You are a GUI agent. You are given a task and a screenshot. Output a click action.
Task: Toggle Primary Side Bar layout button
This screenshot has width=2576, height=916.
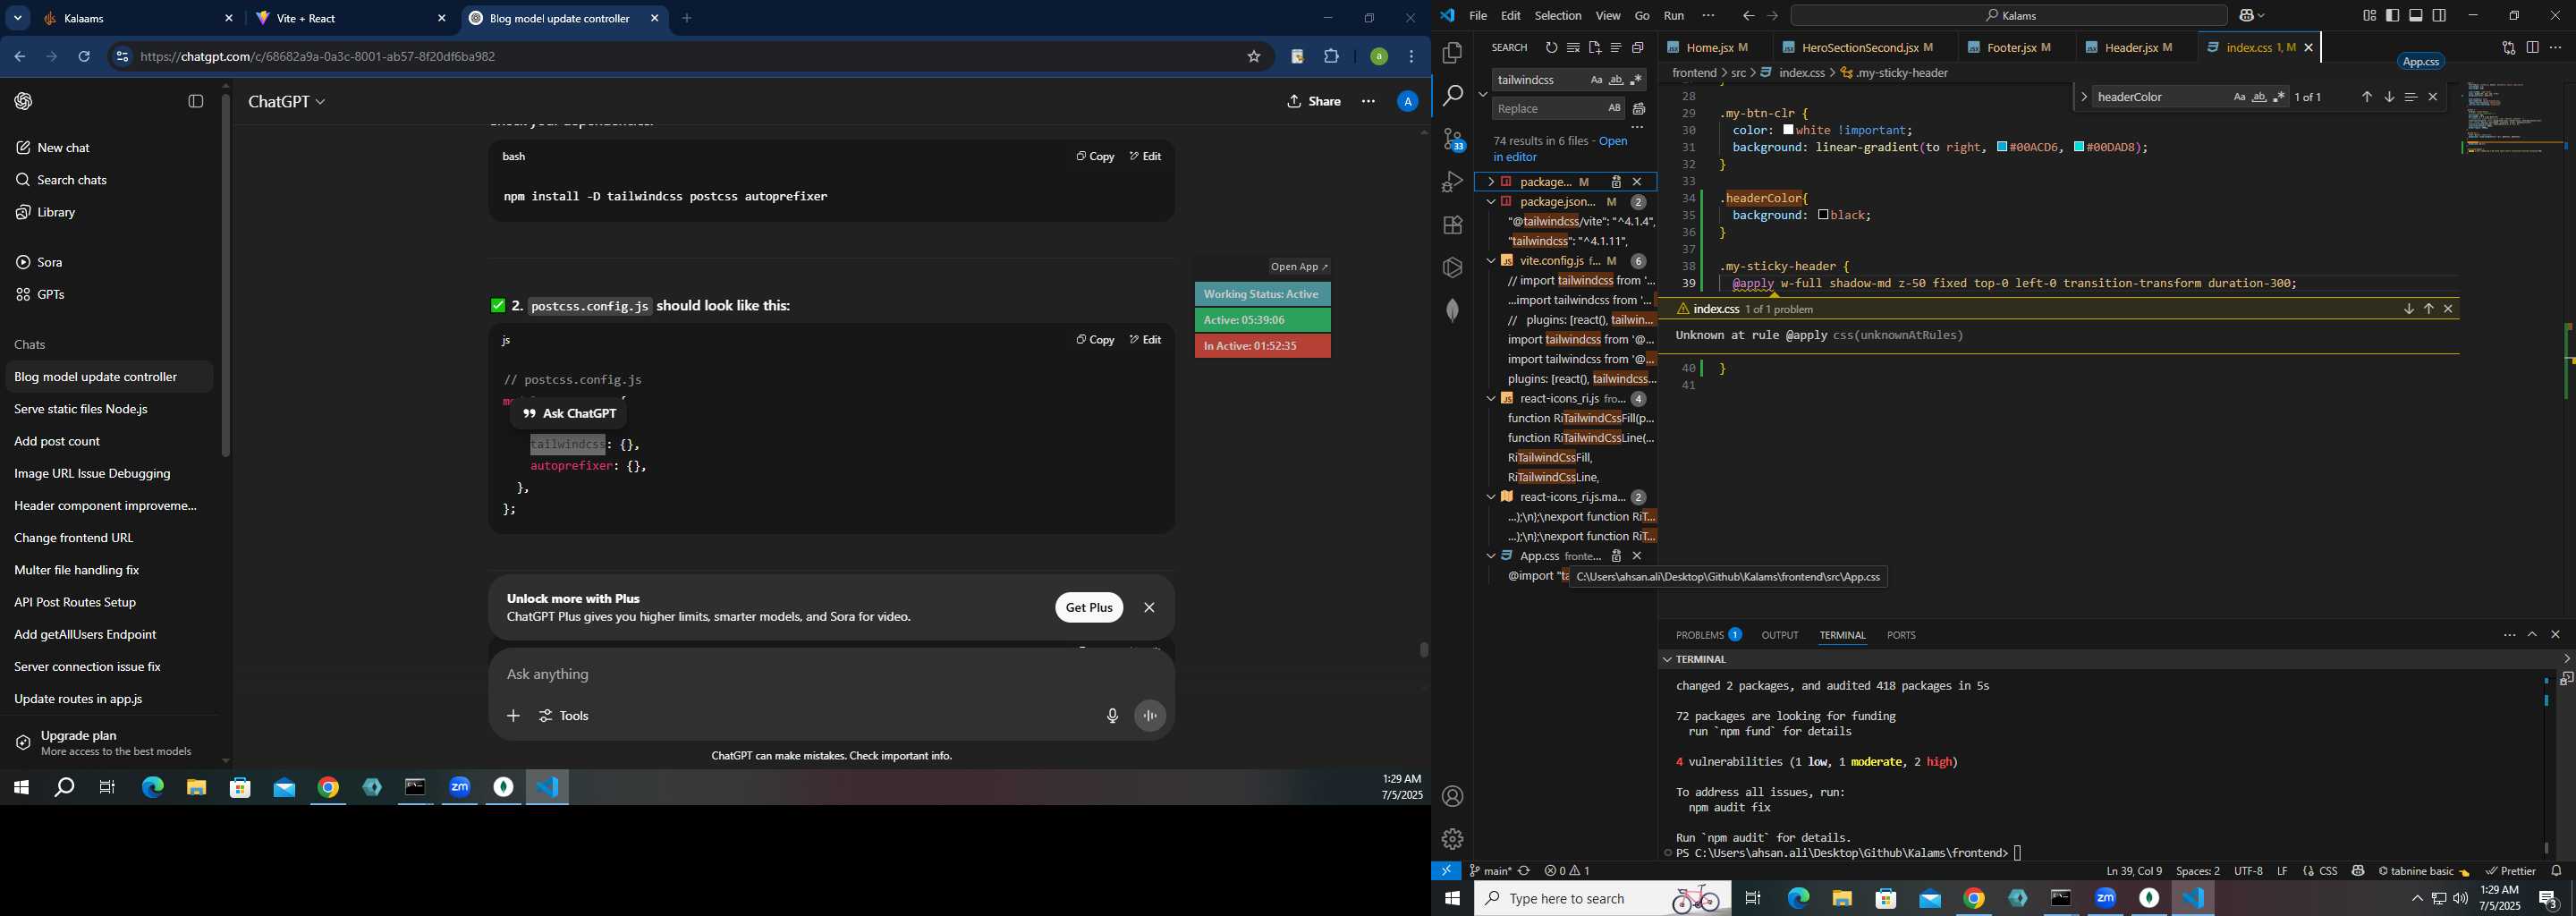click(x=2392, y=16)
